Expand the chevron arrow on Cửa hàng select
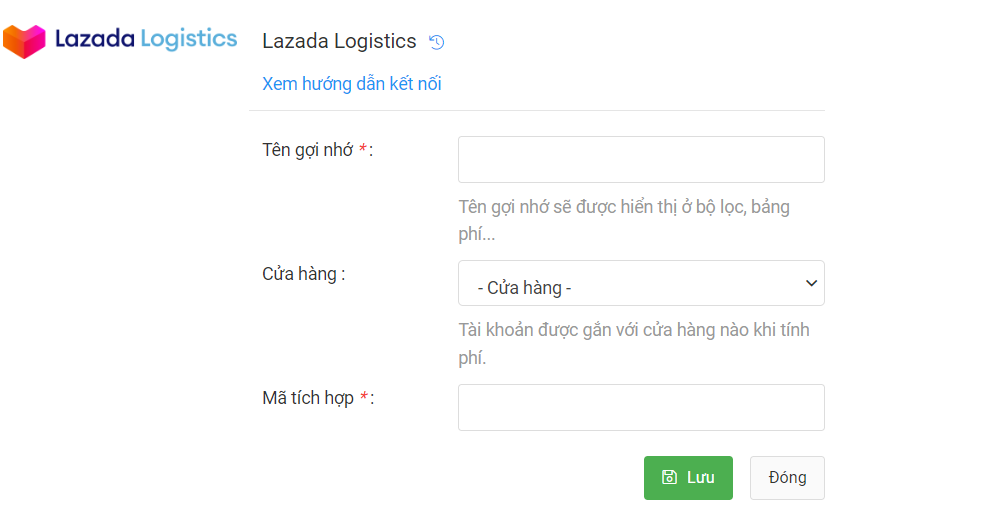 coord(811,284)
